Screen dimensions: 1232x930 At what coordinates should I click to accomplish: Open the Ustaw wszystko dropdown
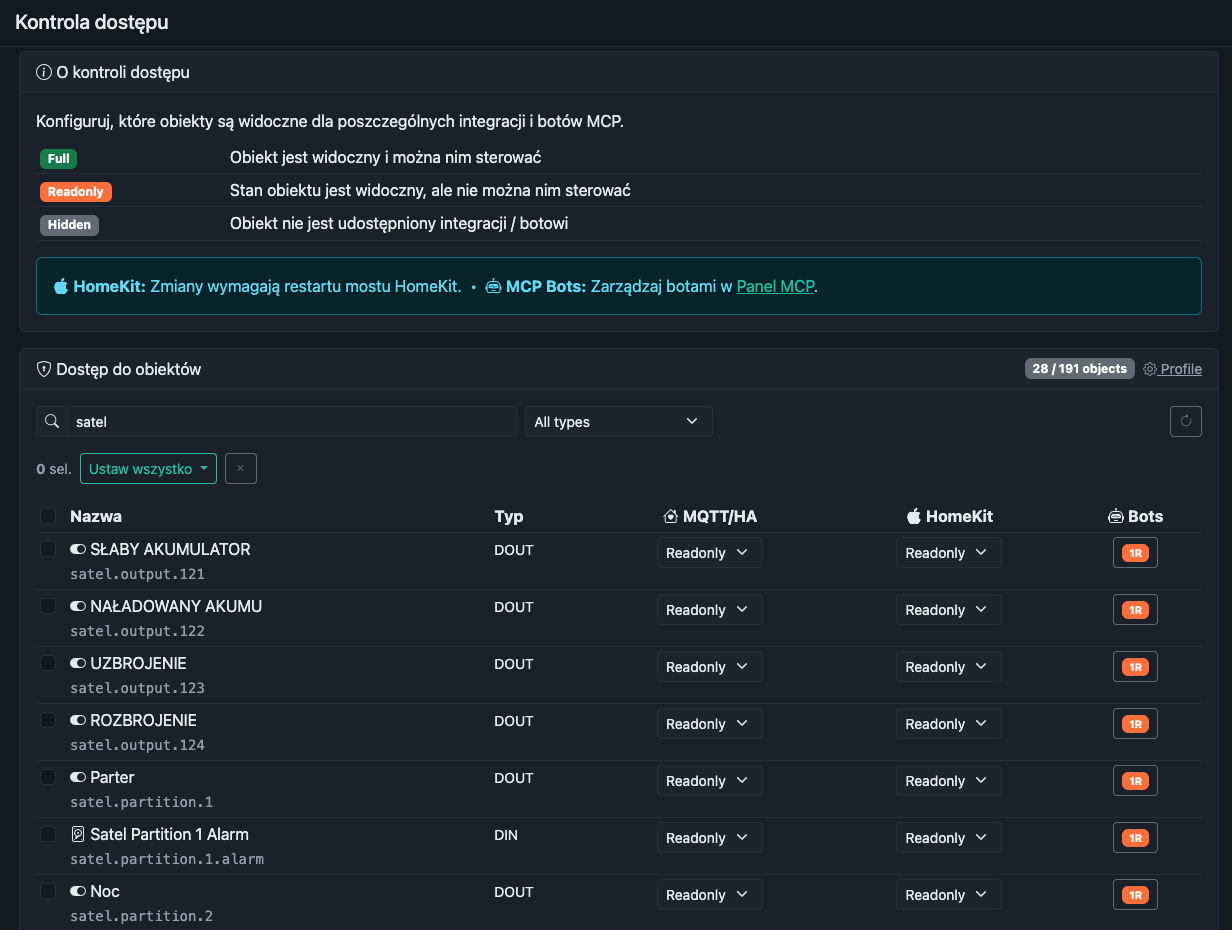[148, 468]
